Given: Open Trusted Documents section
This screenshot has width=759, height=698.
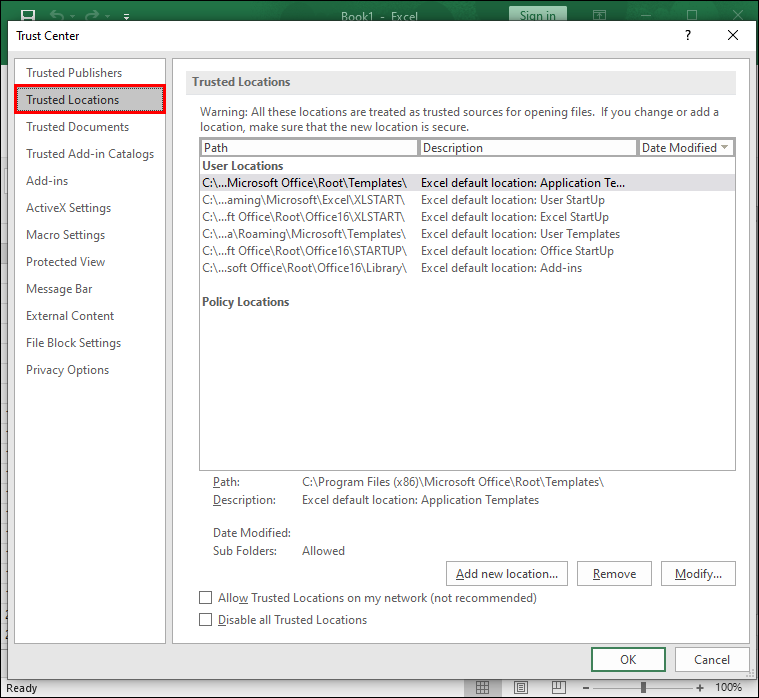Looking at the screenshot, I should (90, 127).
